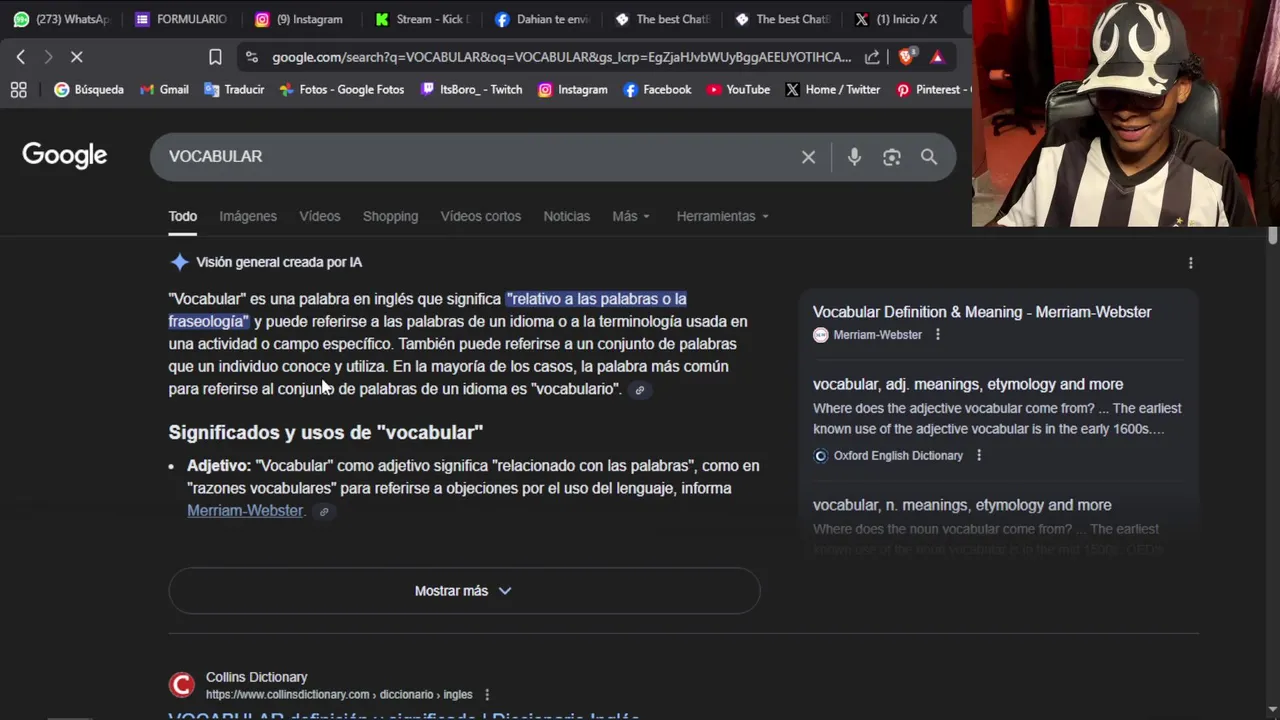
Task: Expand the Herramientas dropdown
Action: point(723,216)
